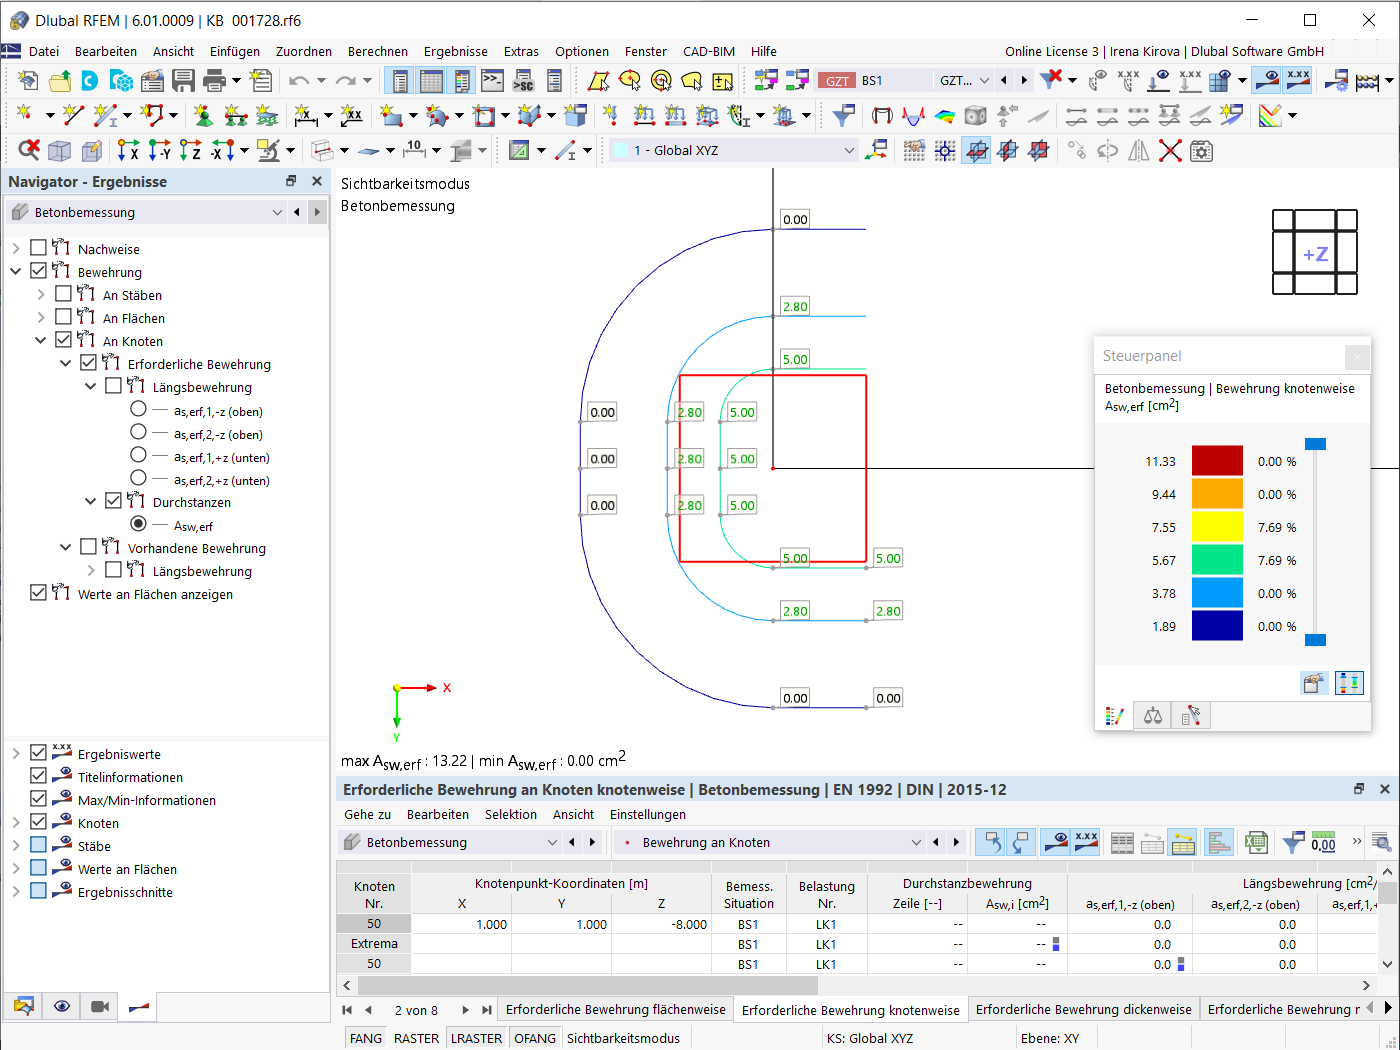The width and height of the screenshot is (1400, 1050).
Task: Click Gehe zu in table menu
Action: coord(368,814)
